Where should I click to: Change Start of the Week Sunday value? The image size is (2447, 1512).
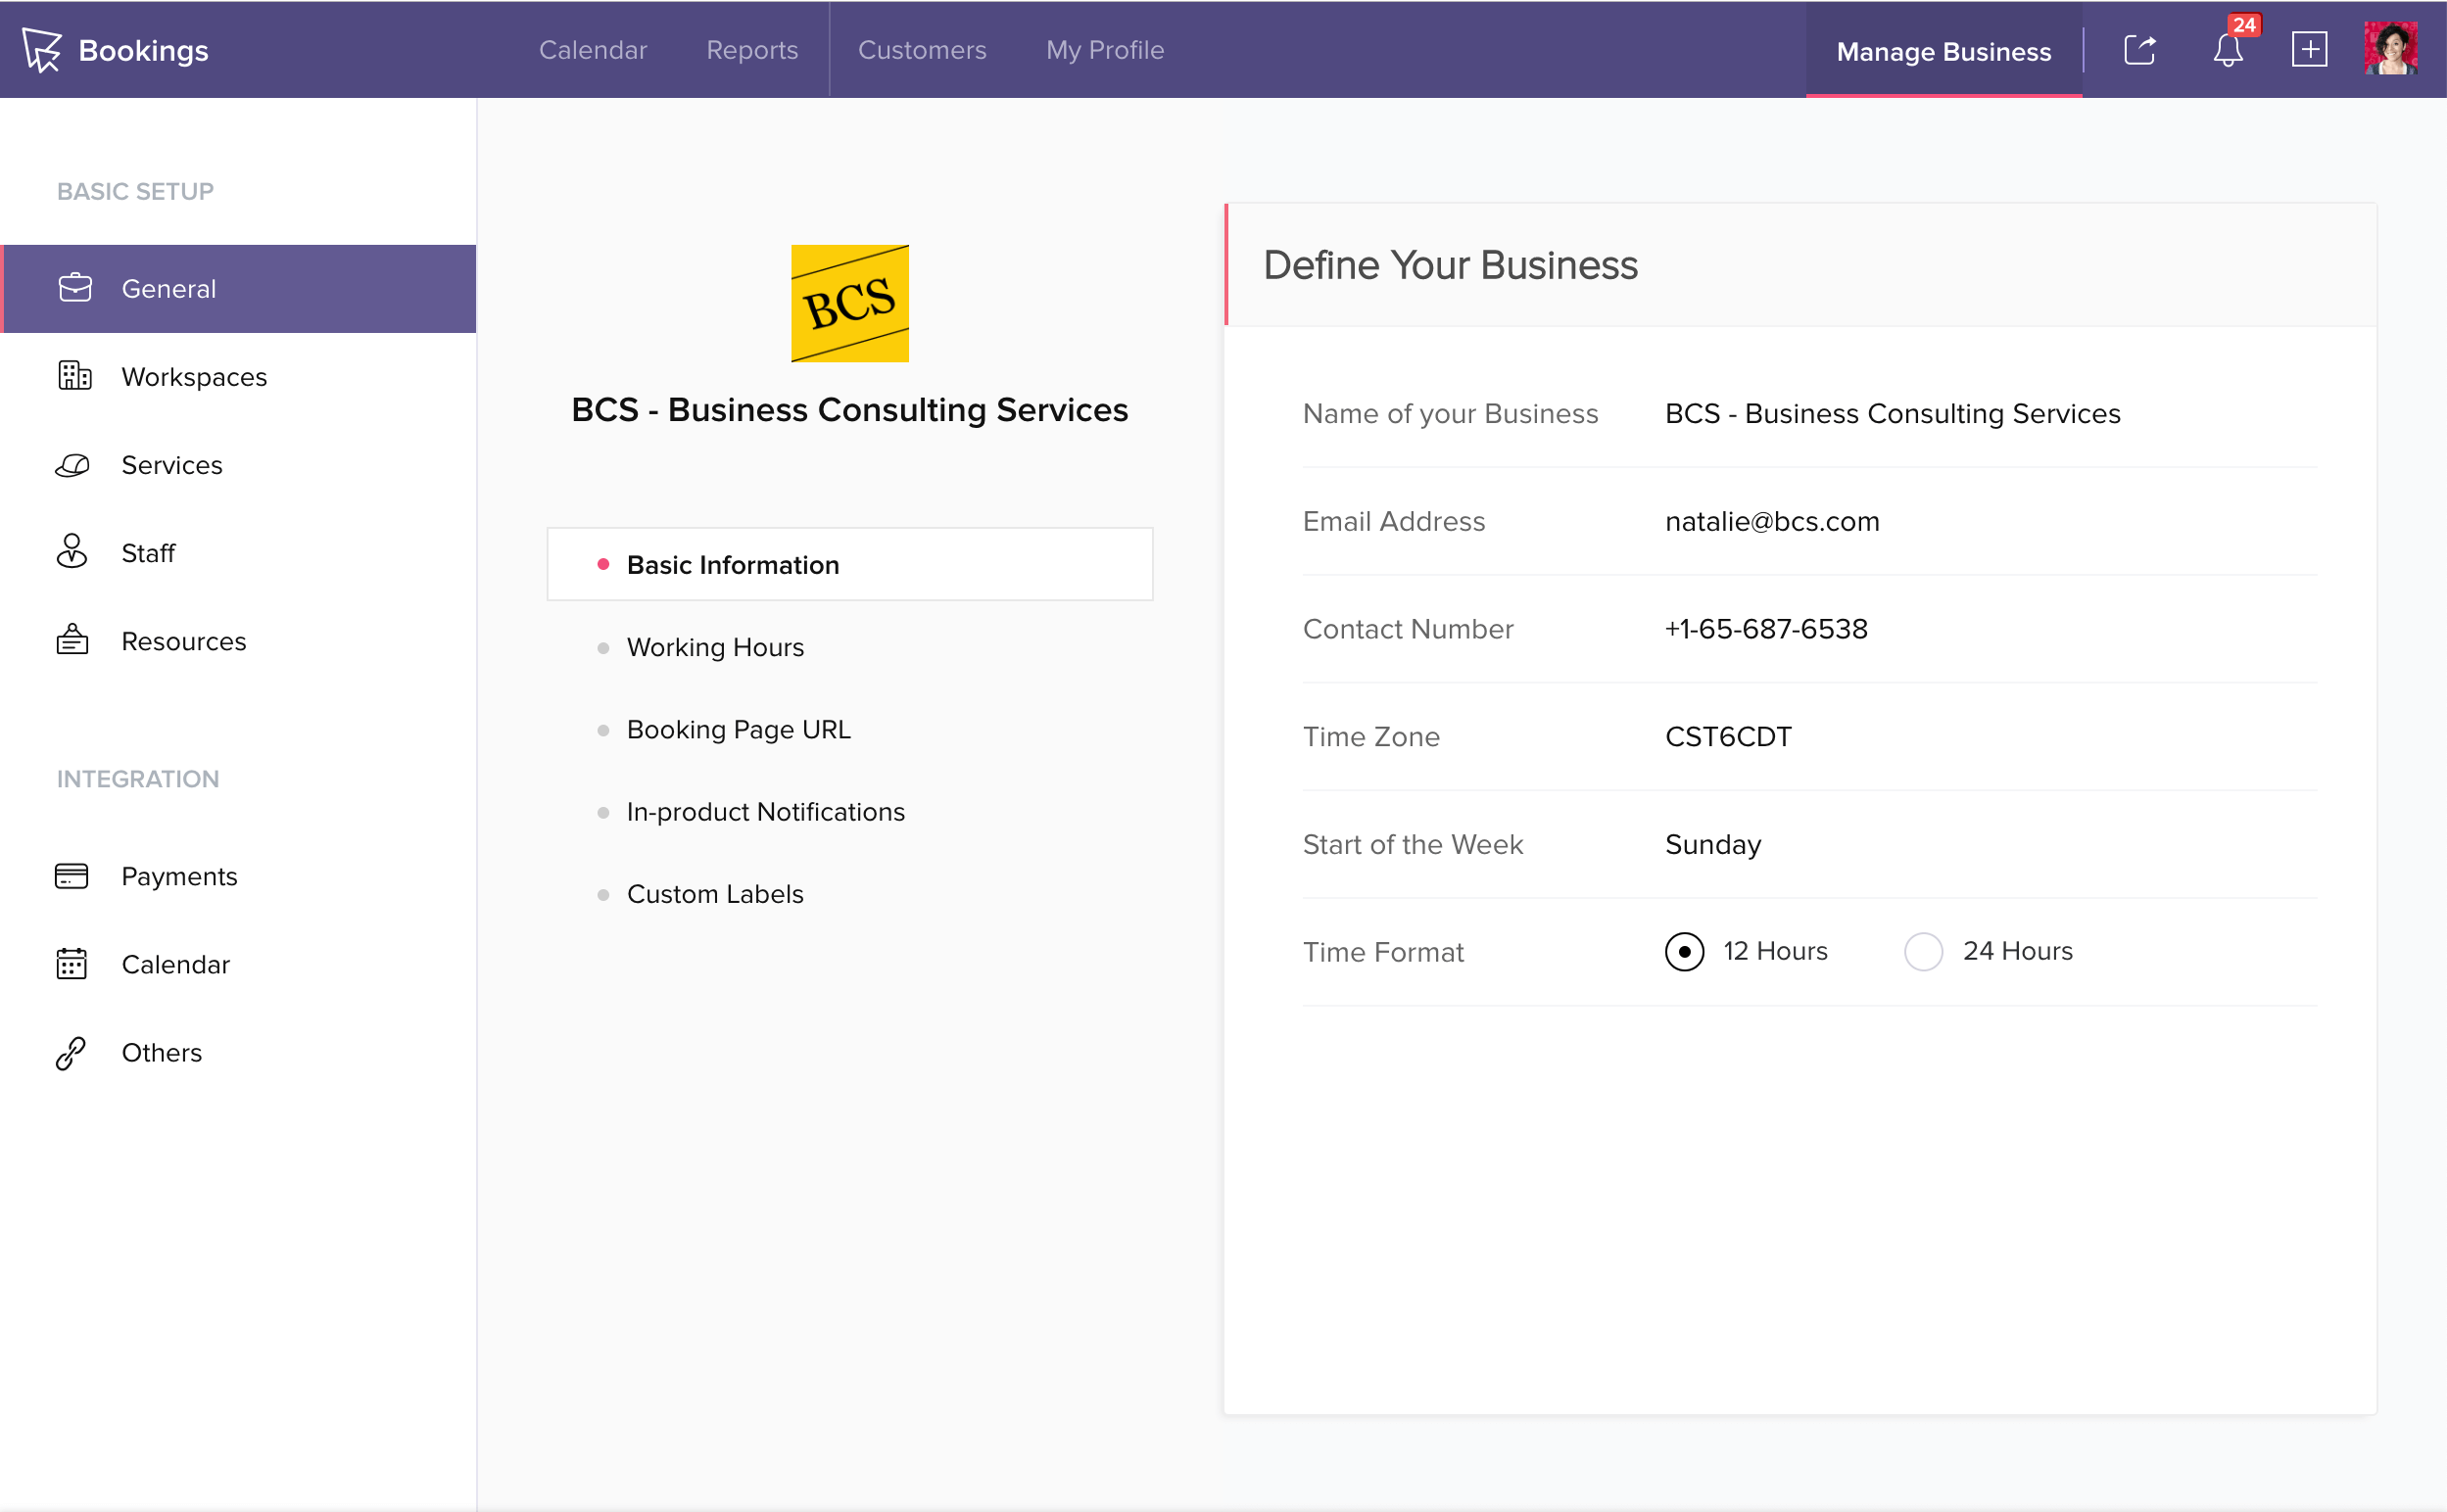1712,845
